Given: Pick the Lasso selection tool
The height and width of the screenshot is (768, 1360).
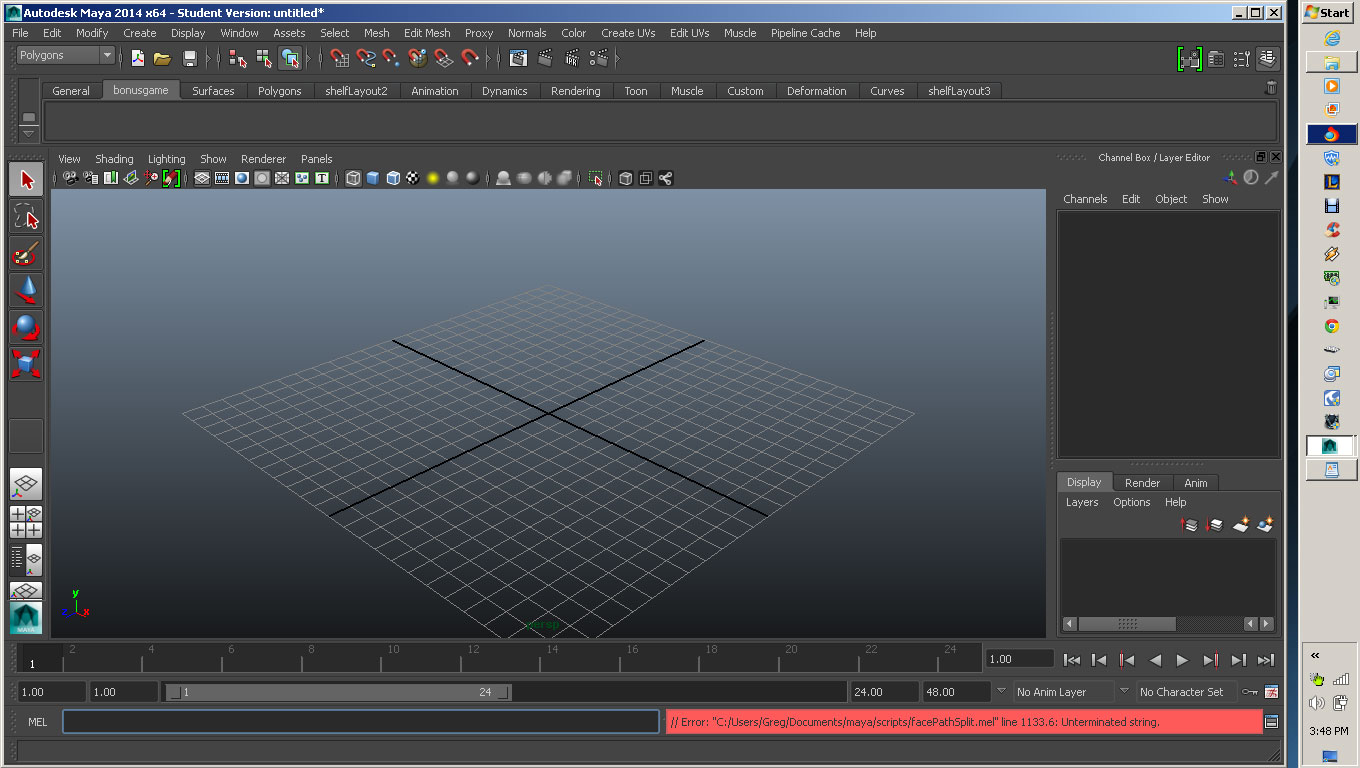Looking at the screenshot, I should [x=25, y=217].
